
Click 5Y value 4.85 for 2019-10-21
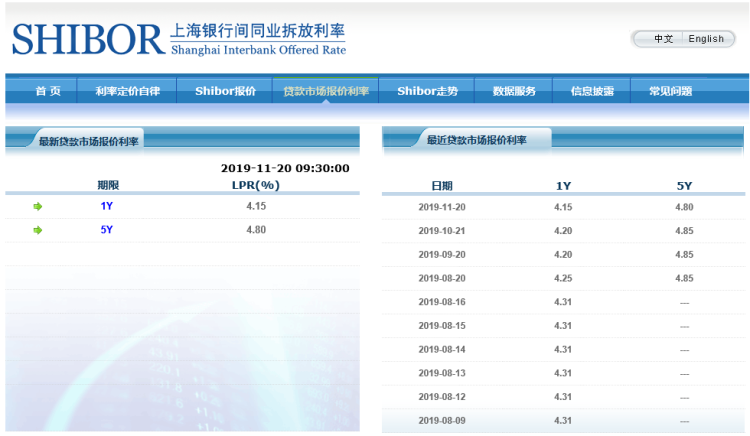coord(684,231)
